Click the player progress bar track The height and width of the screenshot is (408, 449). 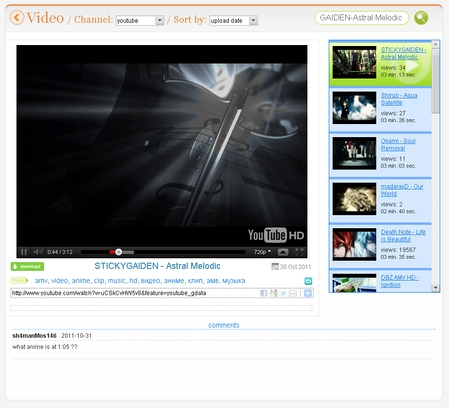tap(163, 252)
